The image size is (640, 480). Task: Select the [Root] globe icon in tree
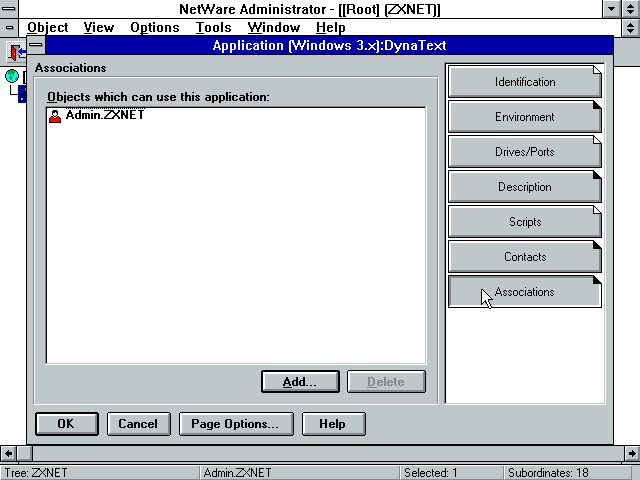point(12,76)
